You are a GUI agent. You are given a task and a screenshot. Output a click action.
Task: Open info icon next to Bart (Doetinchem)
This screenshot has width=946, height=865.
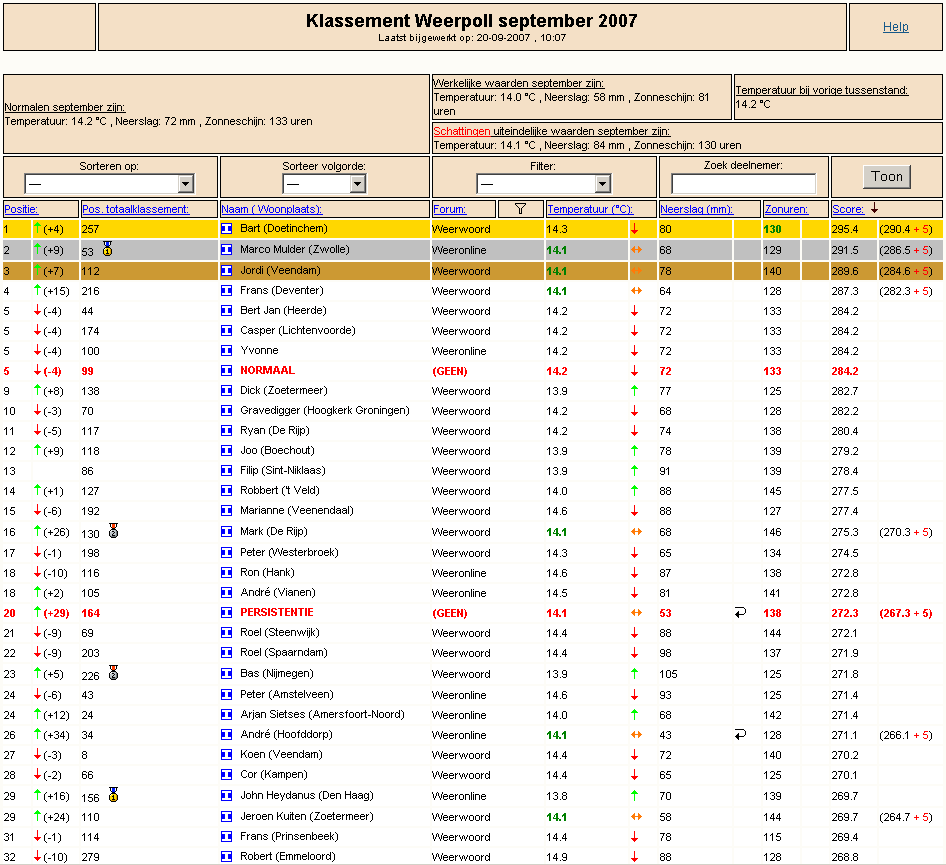point(226,229)
